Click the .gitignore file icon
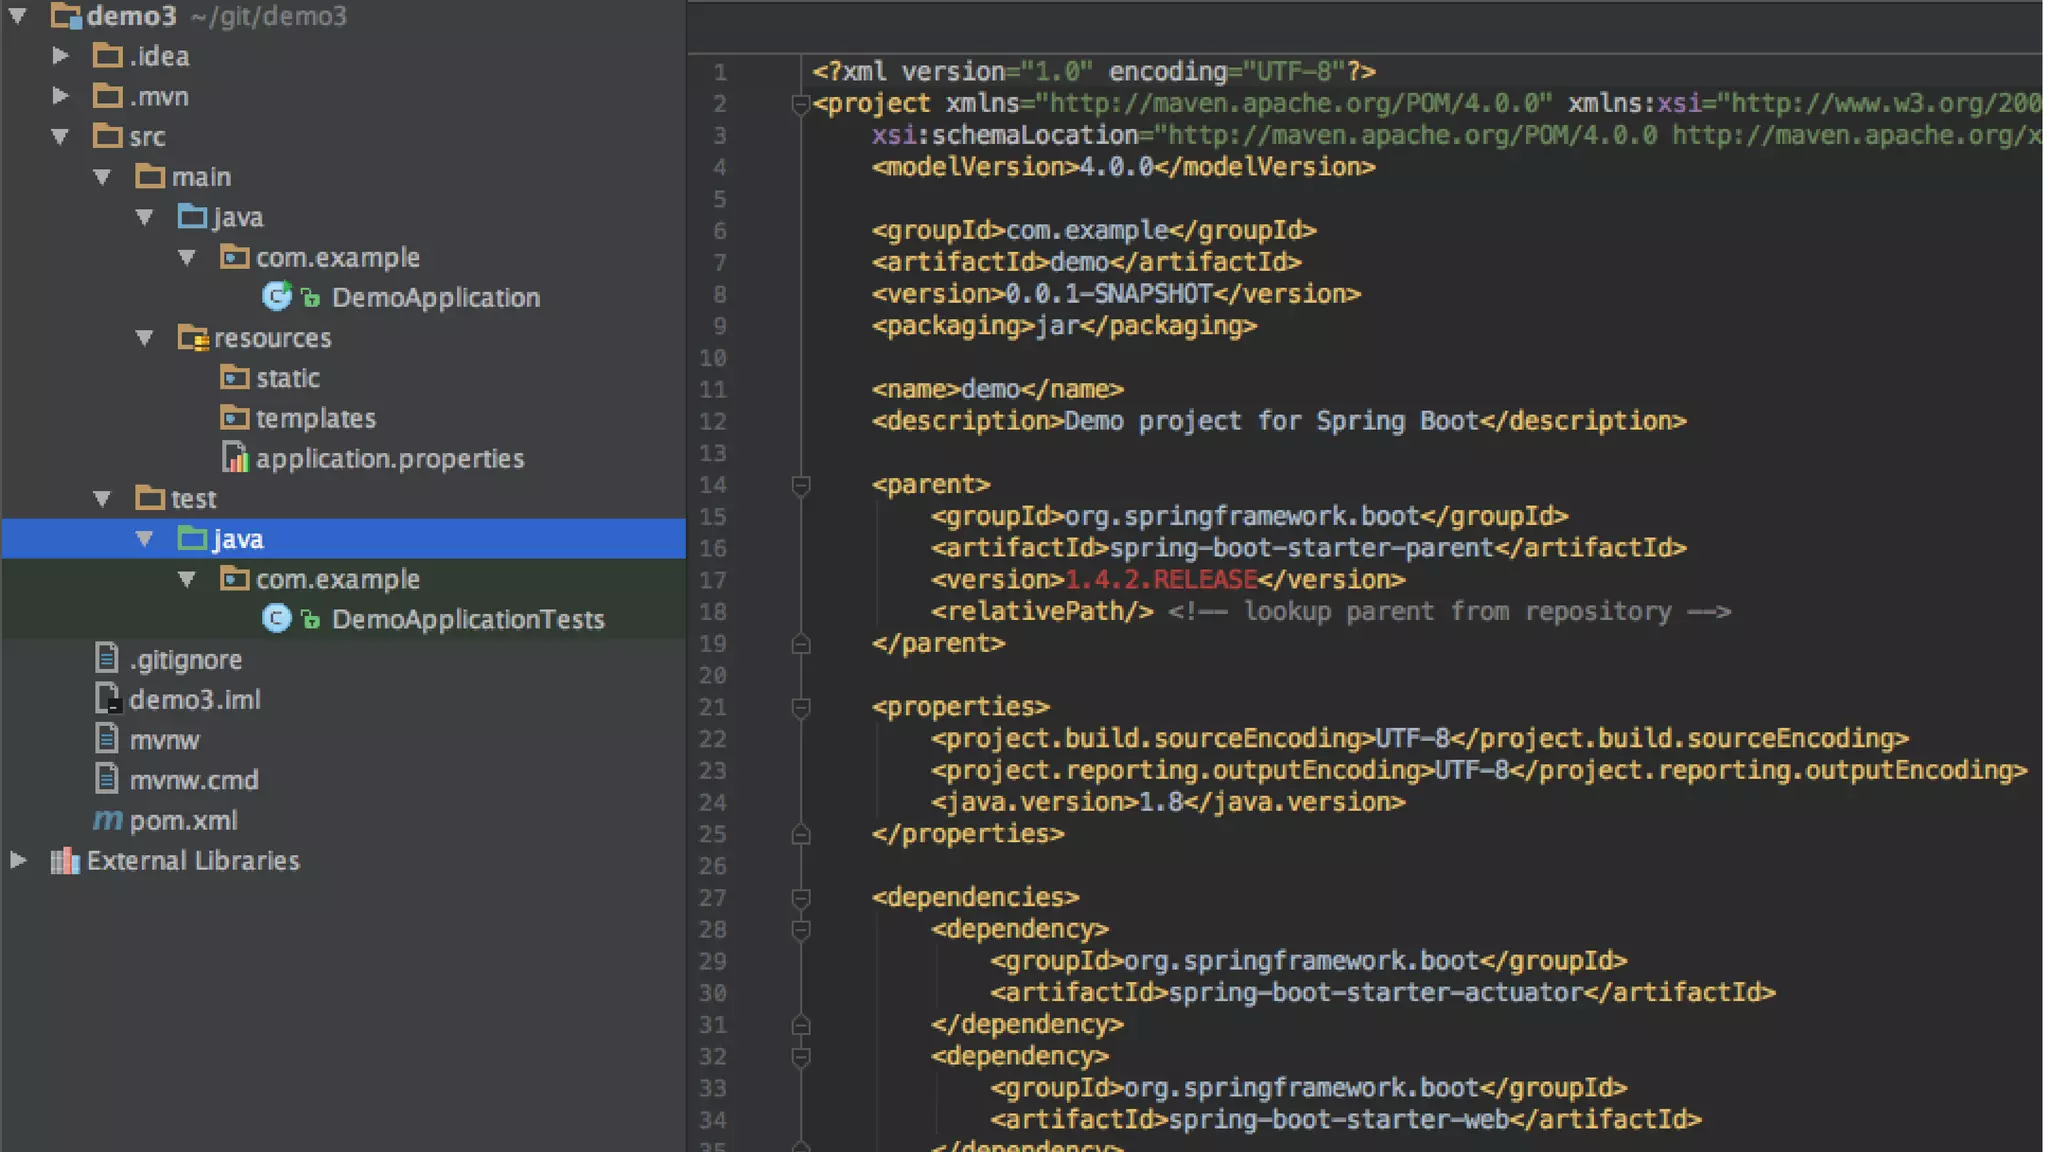This screenshot has height=1152, width=2048. point(107,658)
